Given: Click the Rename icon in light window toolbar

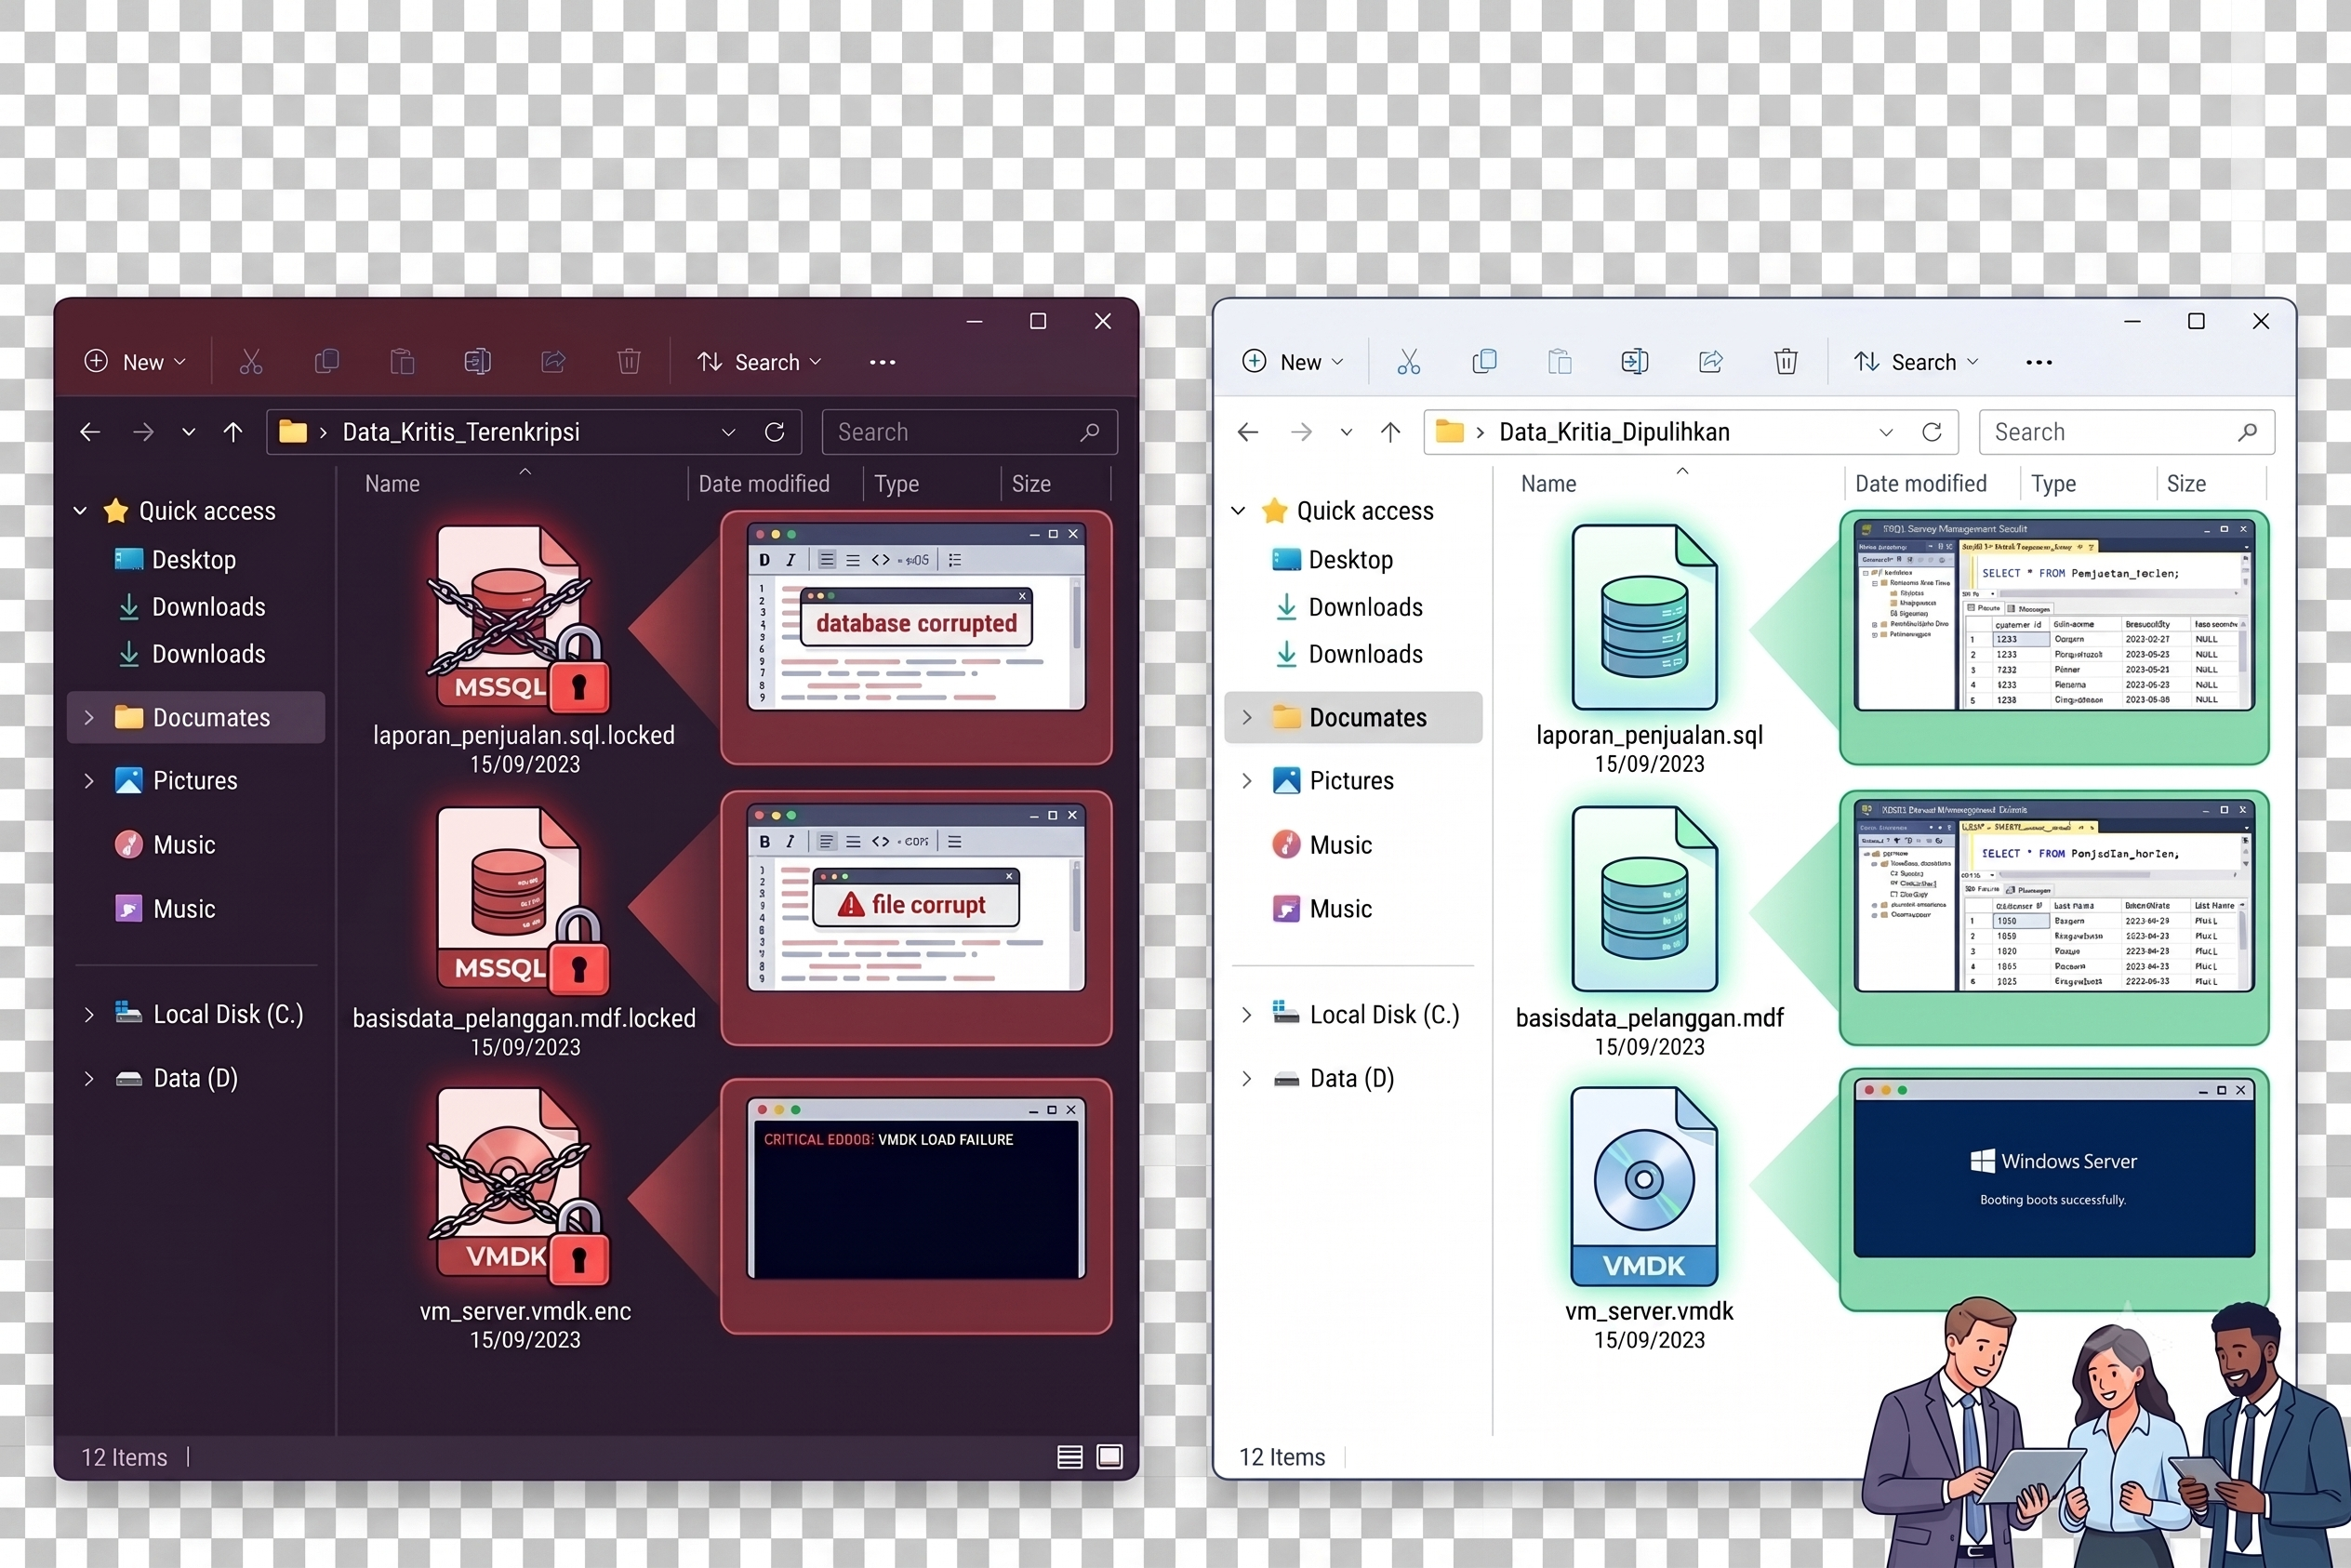Looking at the screenshot, I should tap(1635, 361).
